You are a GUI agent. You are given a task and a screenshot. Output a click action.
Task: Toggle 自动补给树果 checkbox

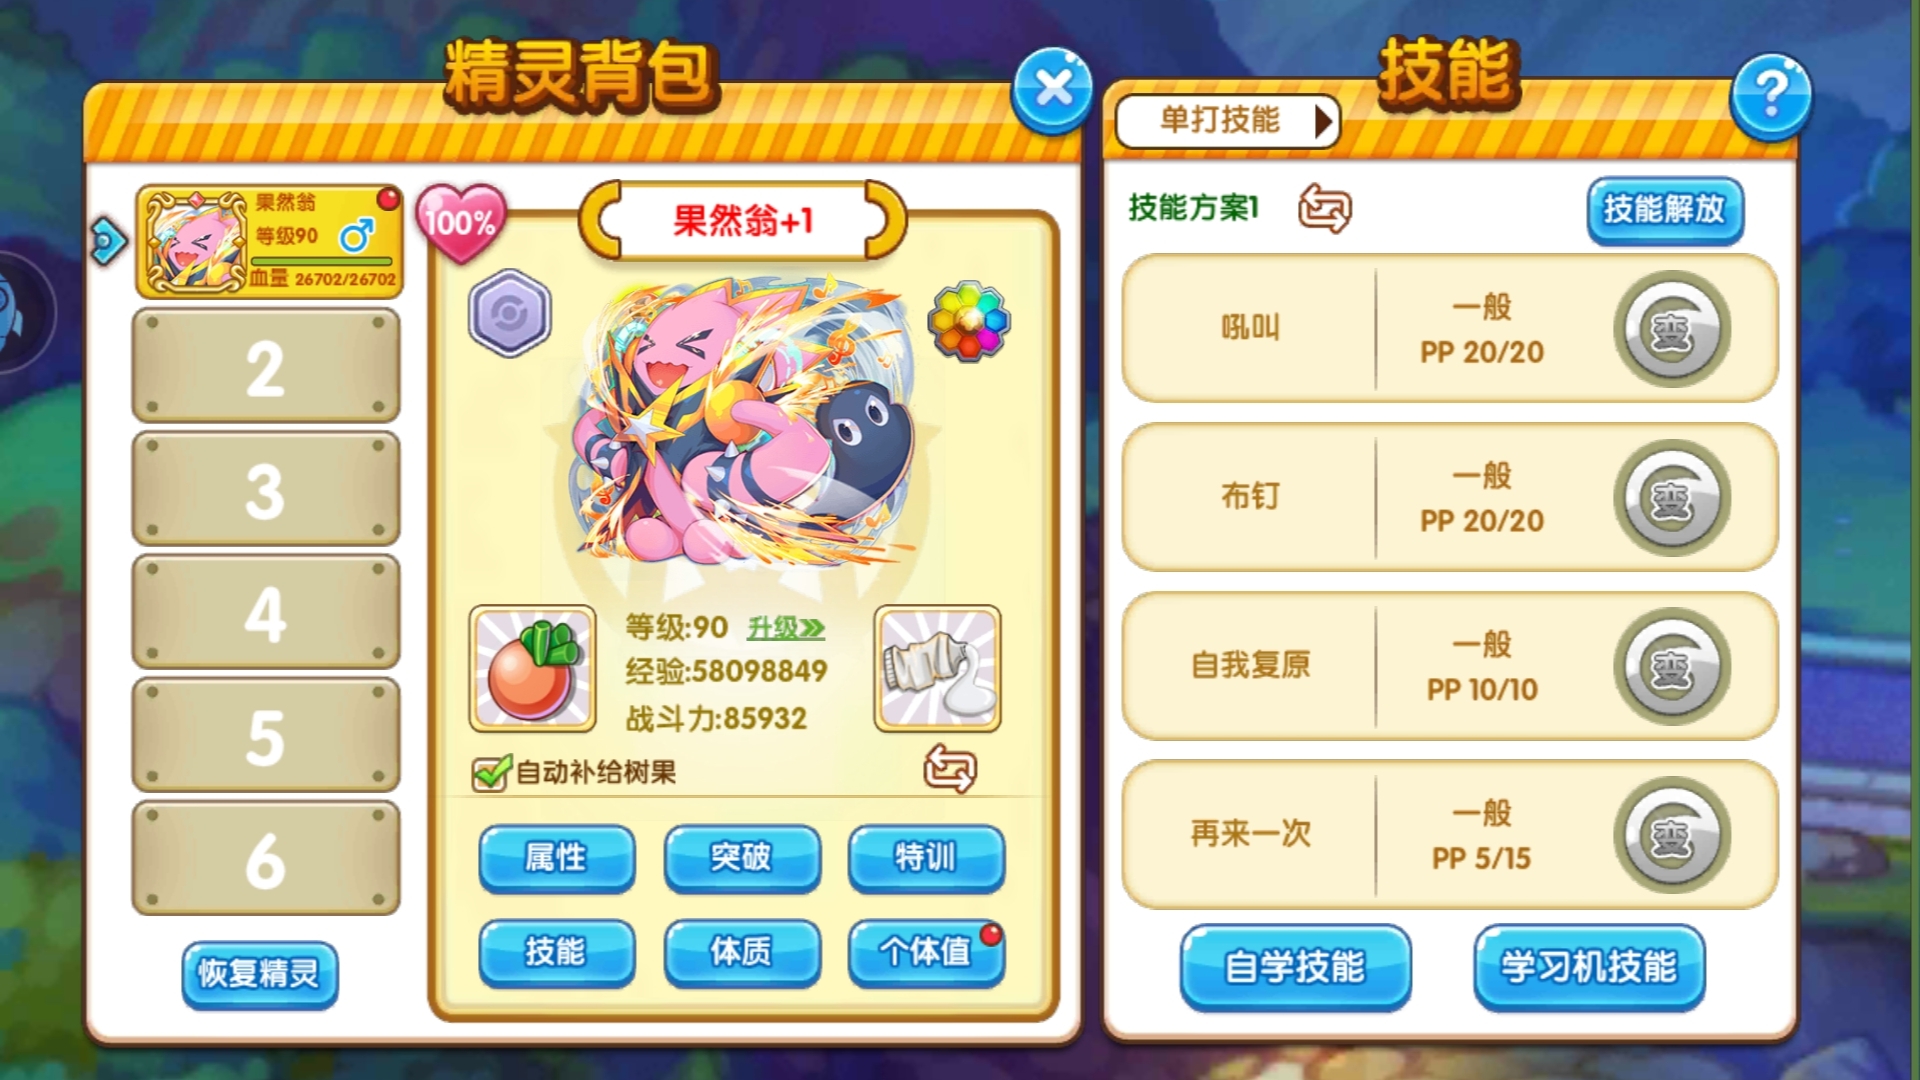[490, 773]
